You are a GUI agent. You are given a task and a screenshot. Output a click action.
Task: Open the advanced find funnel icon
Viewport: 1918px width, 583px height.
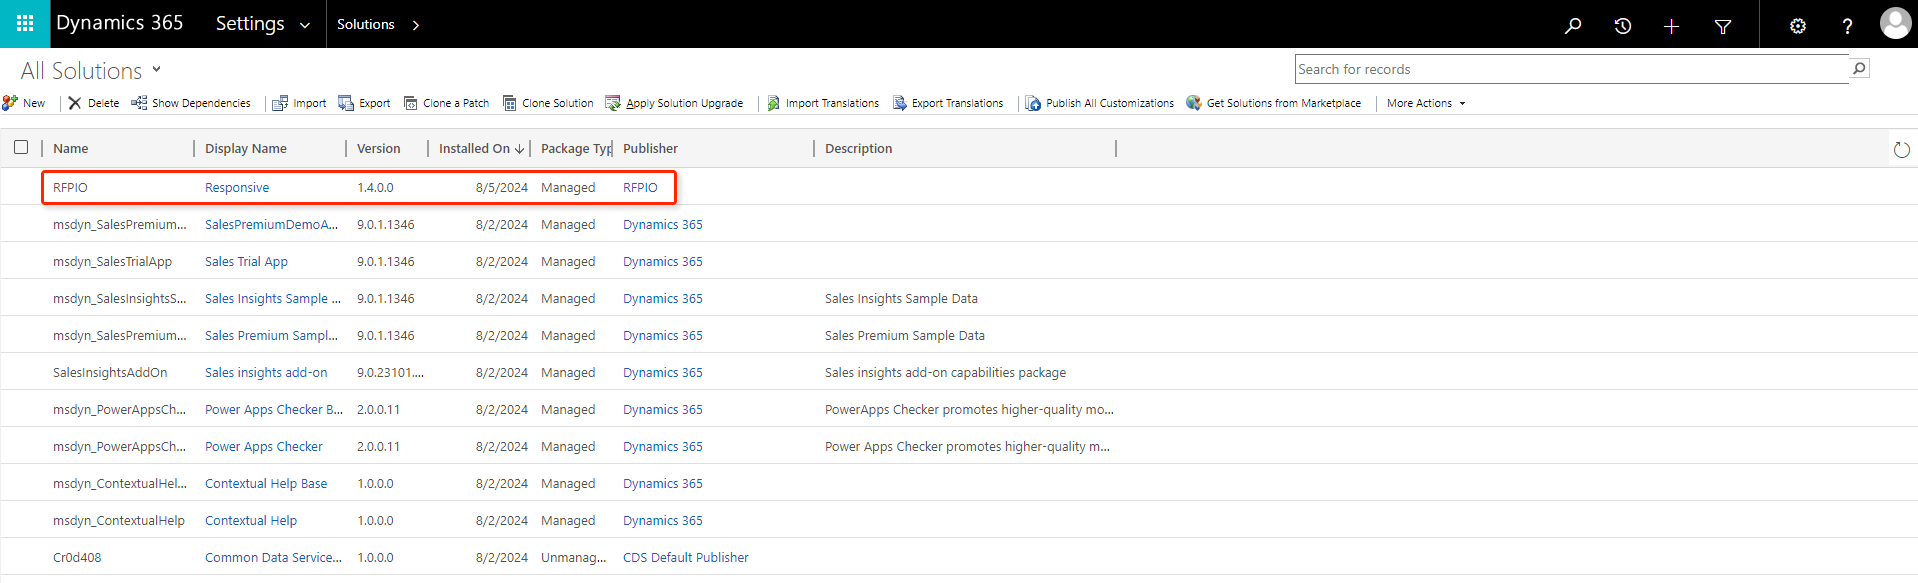point(1723,26)
